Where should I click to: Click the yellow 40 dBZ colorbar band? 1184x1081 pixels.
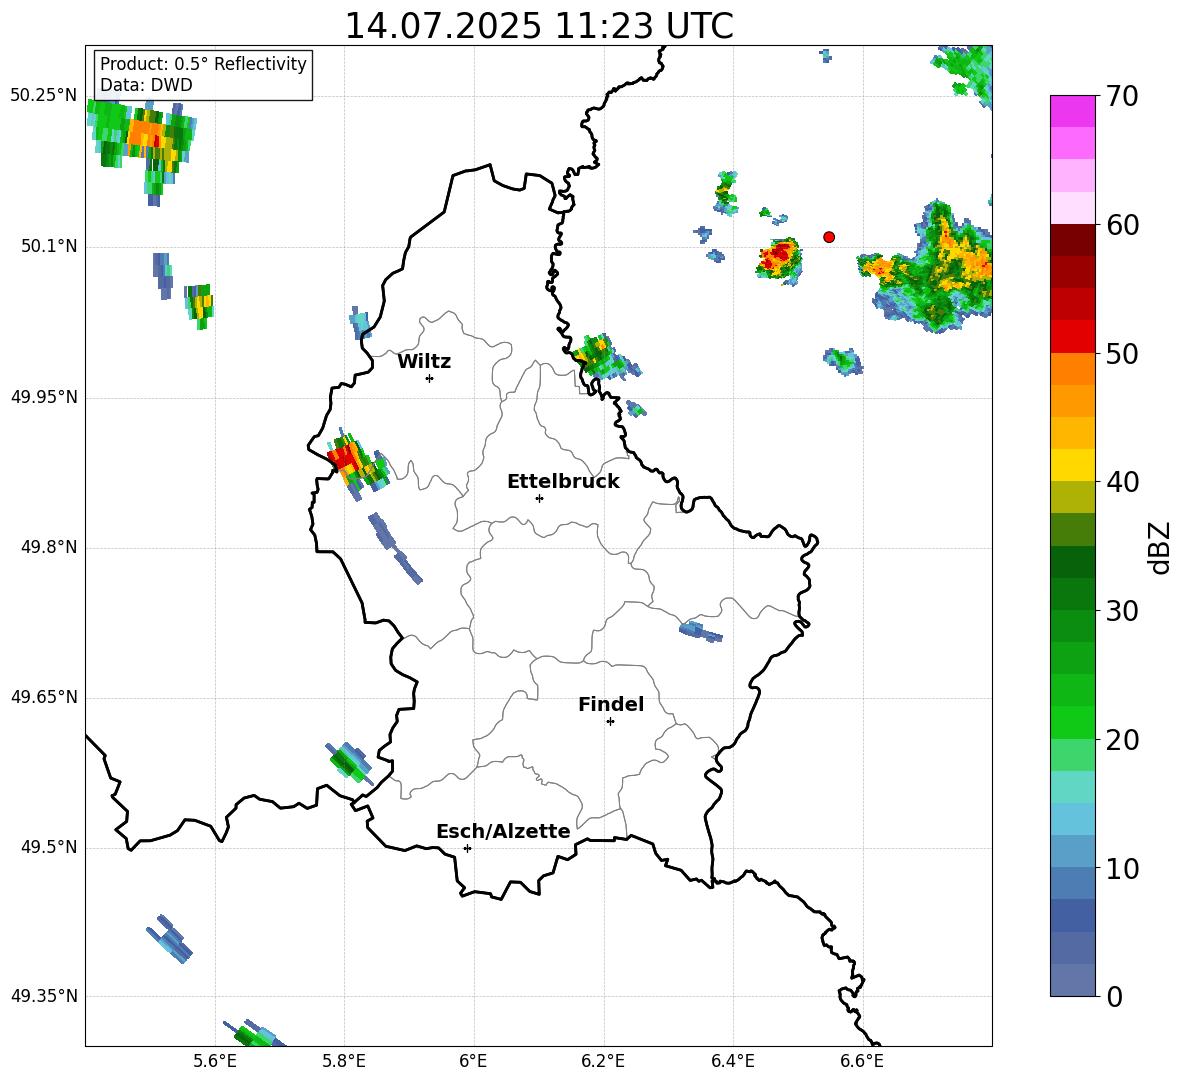1072,465
